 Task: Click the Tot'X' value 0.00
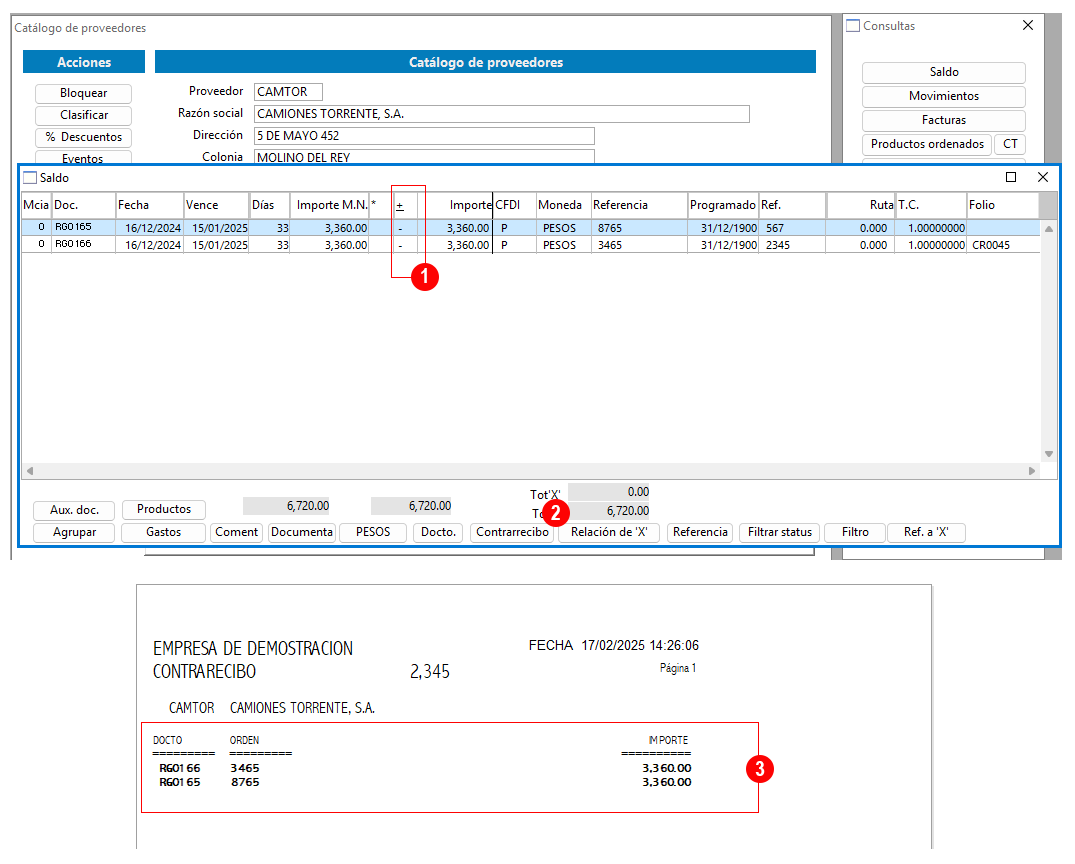(609, 492)
